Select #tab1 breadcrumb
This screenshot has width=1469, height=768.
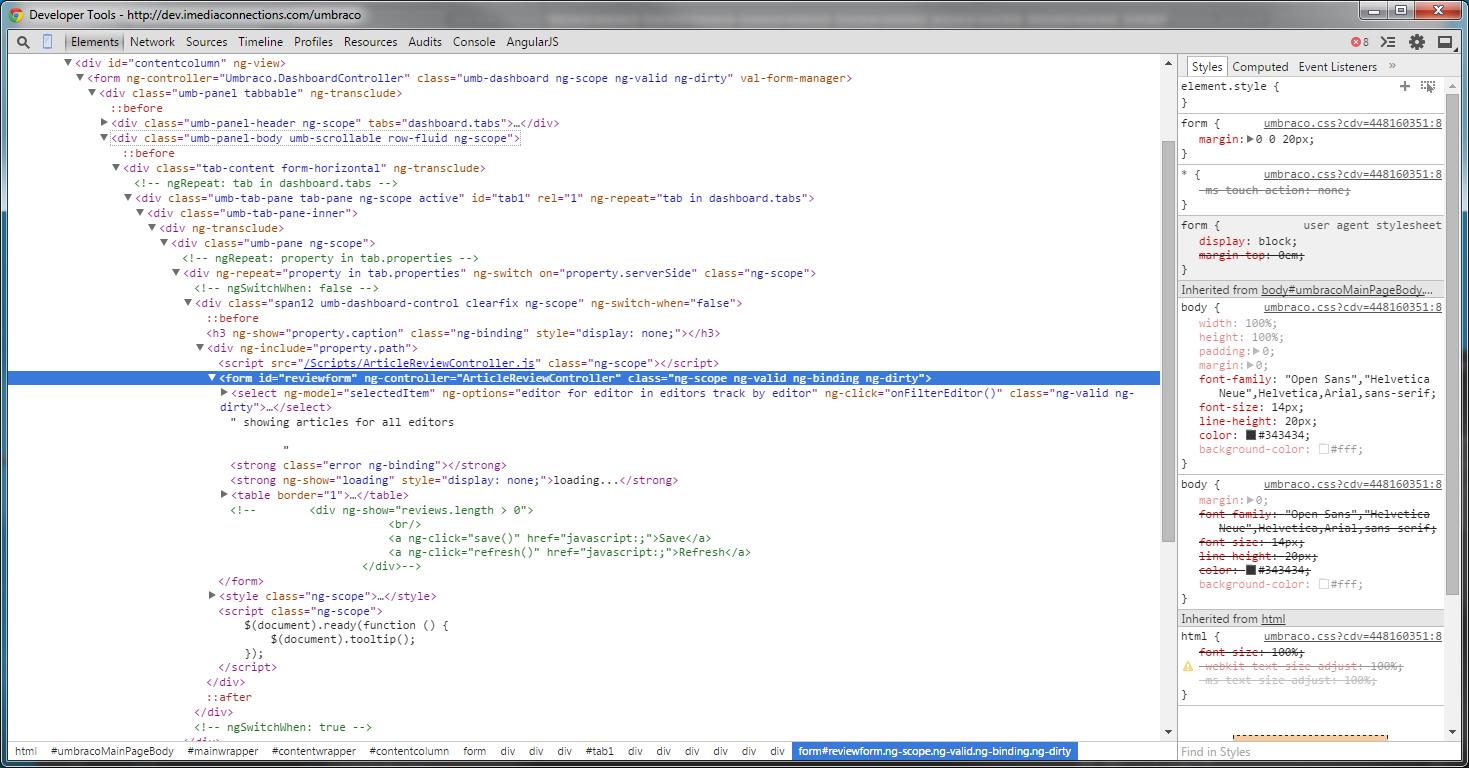tap(600, 751)
